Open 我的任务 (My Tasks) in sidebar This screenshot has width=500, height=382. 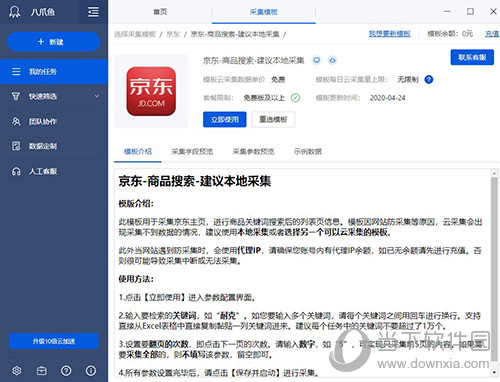pos(54,71)
